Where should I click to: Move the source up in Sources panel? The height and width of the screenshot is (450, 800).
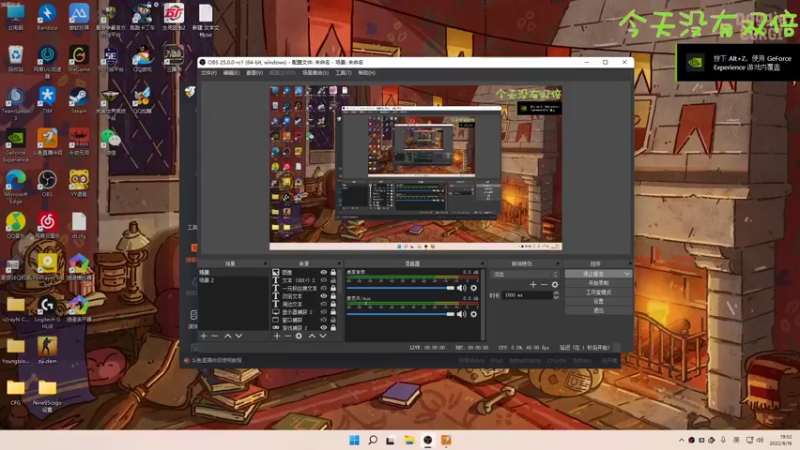pos(312,336)
